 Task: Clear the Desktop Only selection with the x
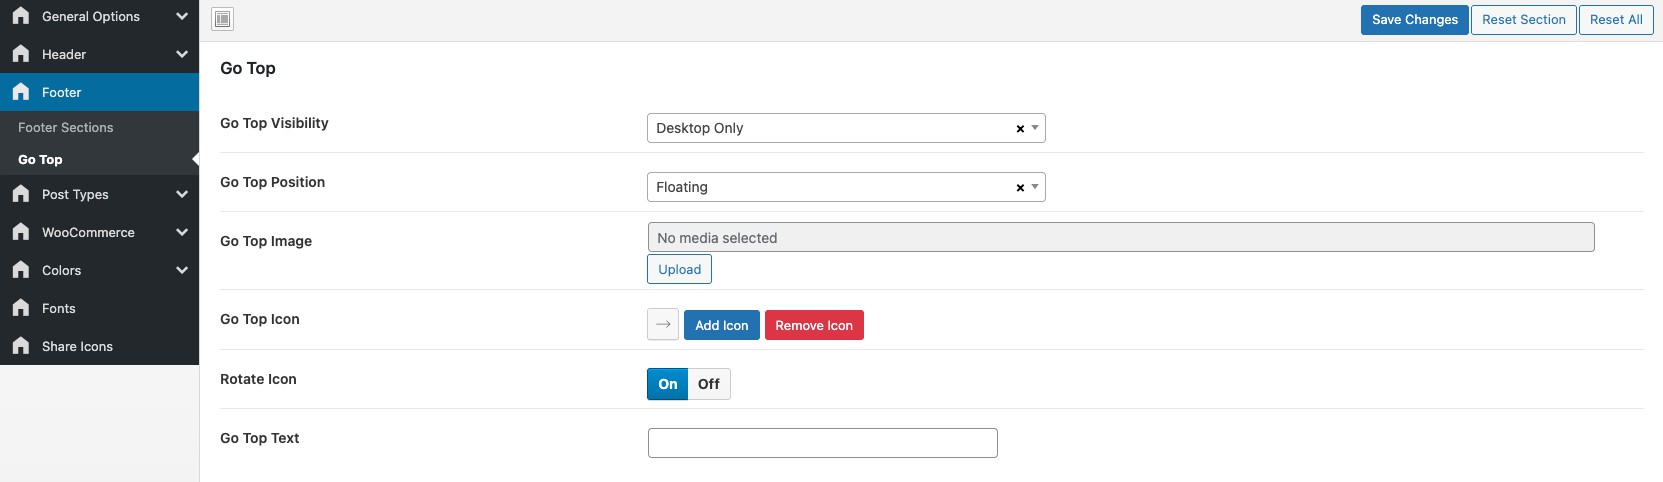click(1020, 129)
